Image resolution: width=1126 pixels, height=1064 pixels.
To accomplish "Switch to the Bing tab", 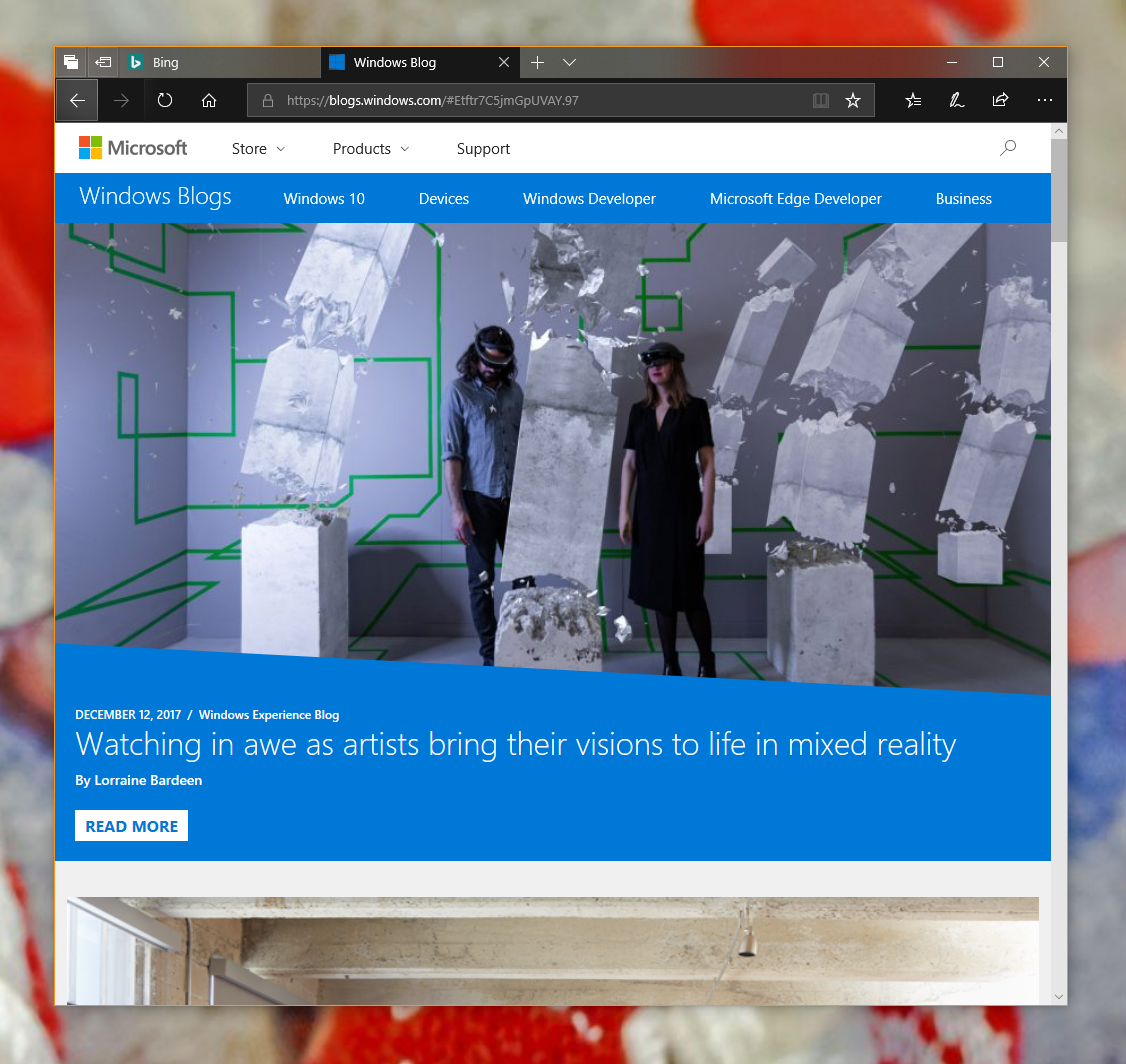I will 200,62.
